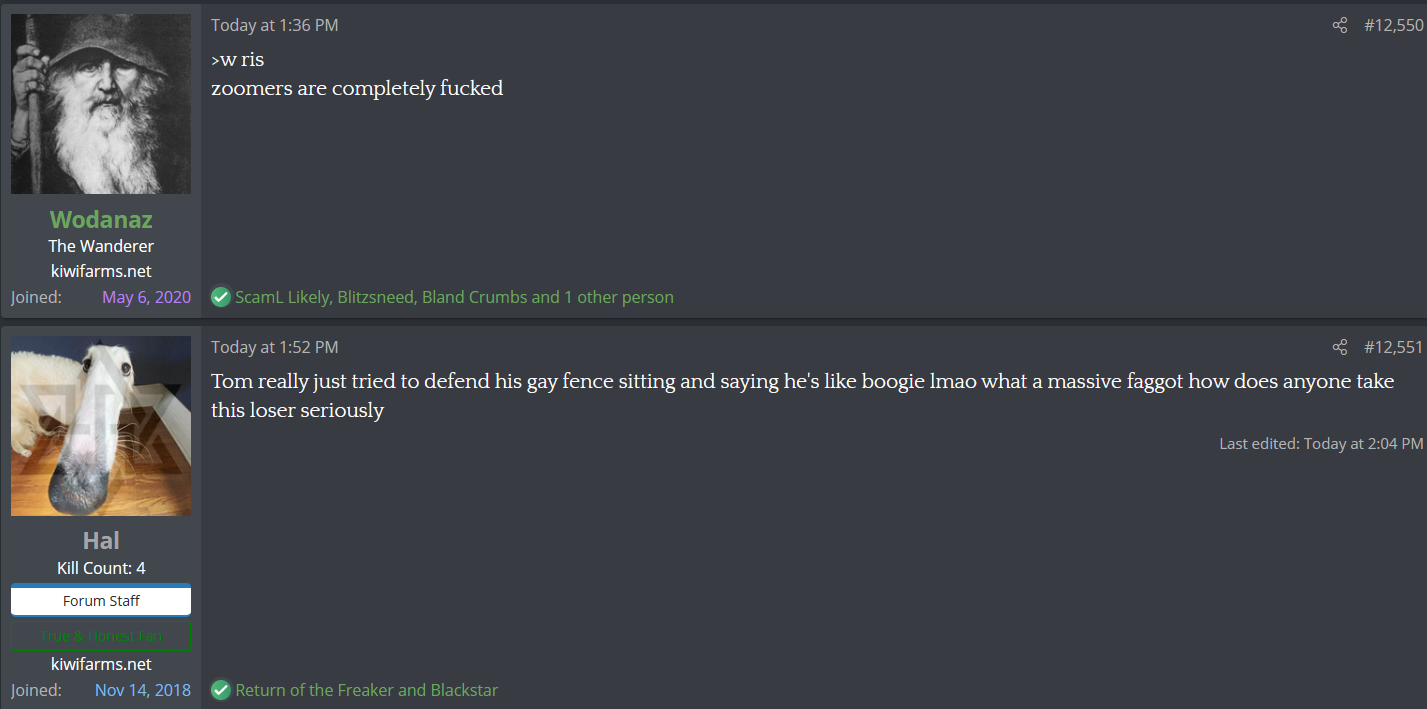View reactions 'Return of the Freaker and Blackstar'
This screenshot has width=1427, height=709.
tap(366, 690)
